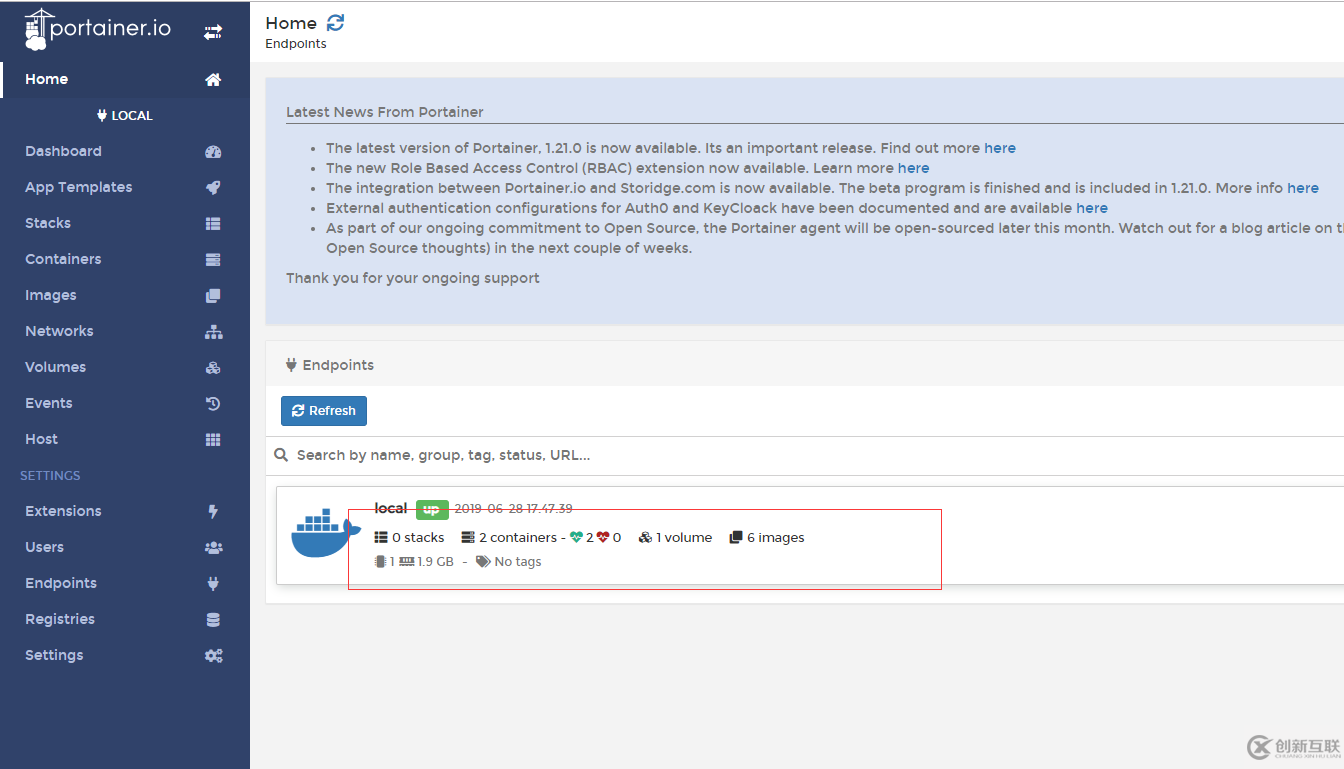Click the plug icon beside LOCAL

[x=102, y=116]
